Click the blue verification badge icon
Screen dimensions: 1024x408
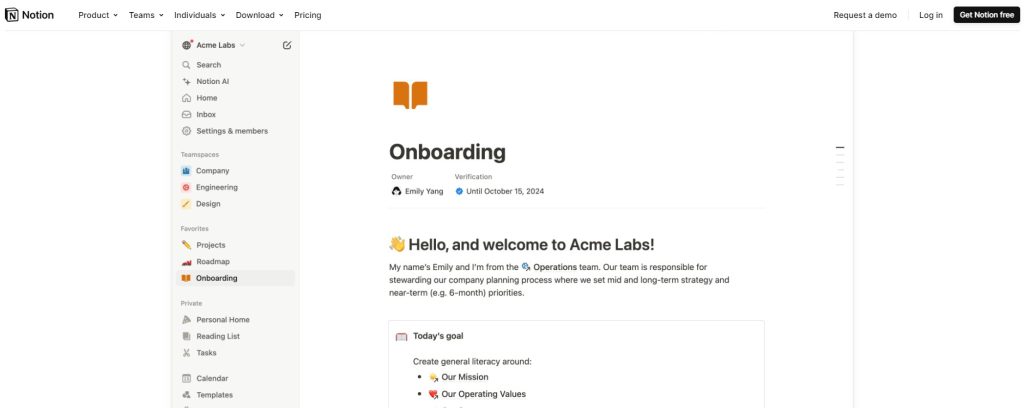459,191
